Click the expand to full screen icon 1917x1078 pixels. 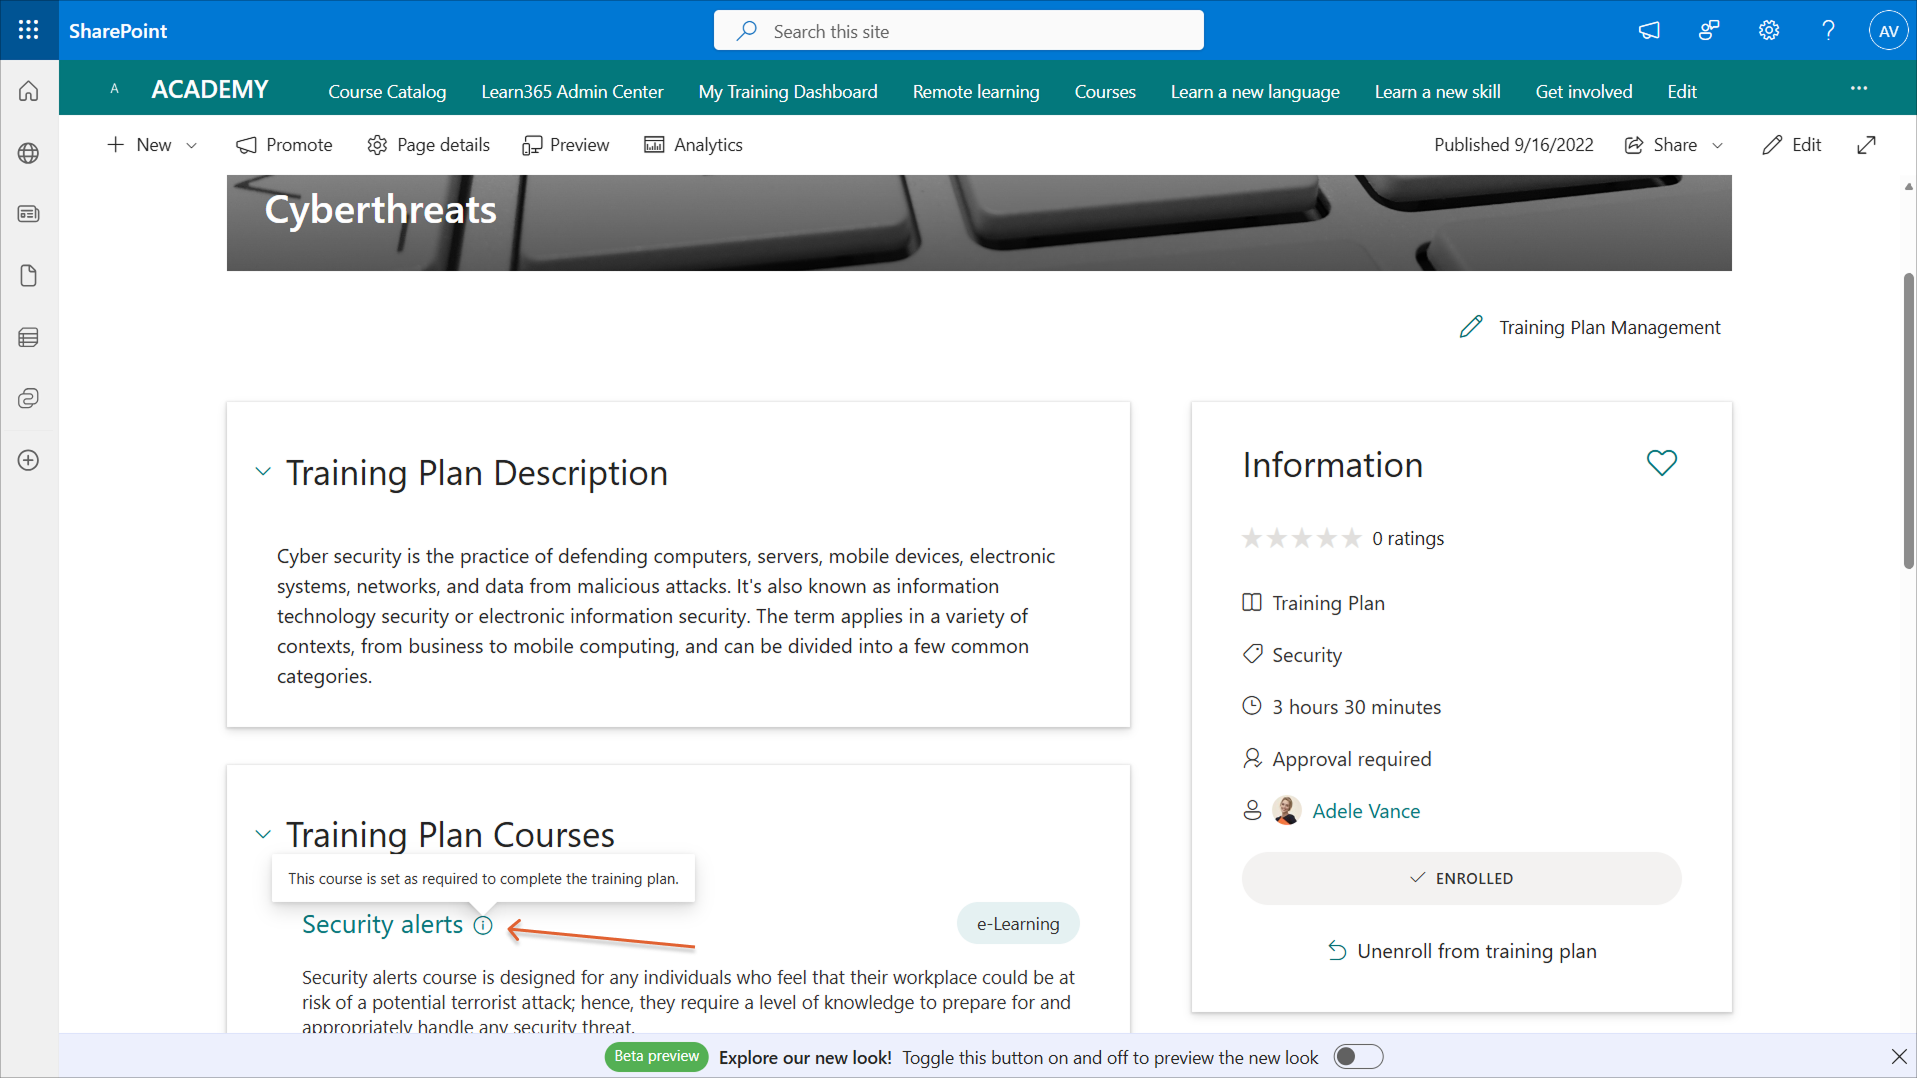(x=1866, y=145)
